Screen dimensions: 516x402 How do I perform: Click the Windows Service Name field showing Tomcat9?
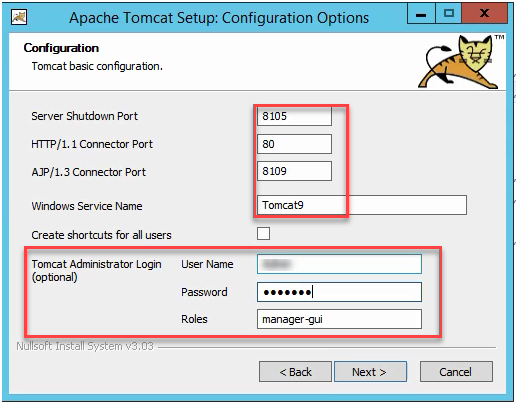[x=362, y=205]
